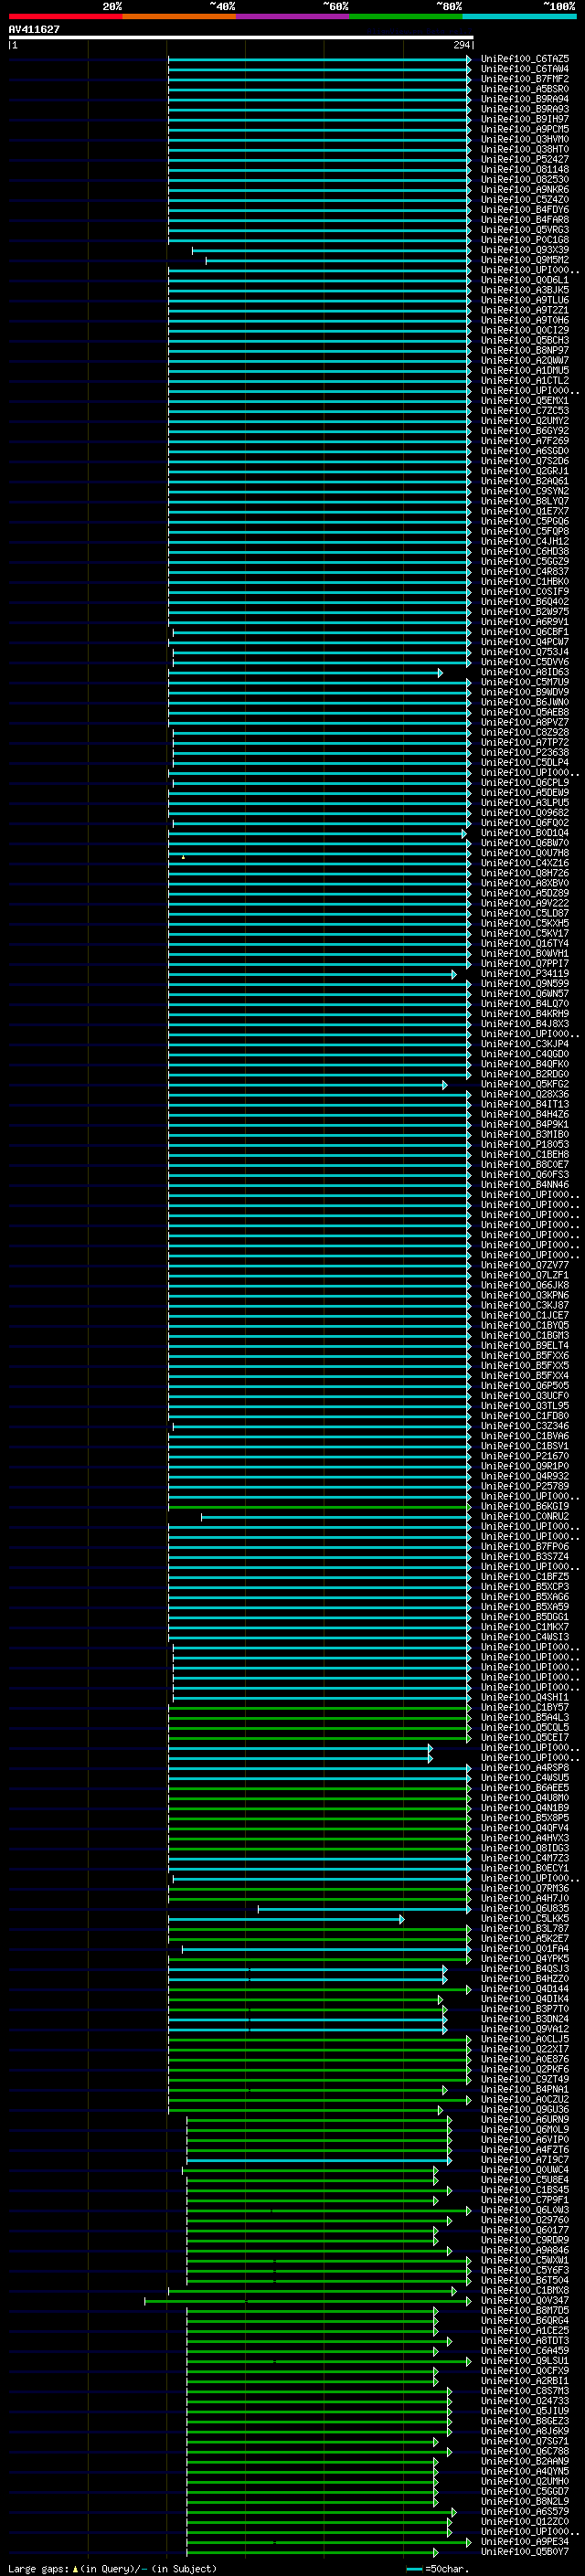Click the UniRef100_A5BSR0 entry

pos(525,89)
